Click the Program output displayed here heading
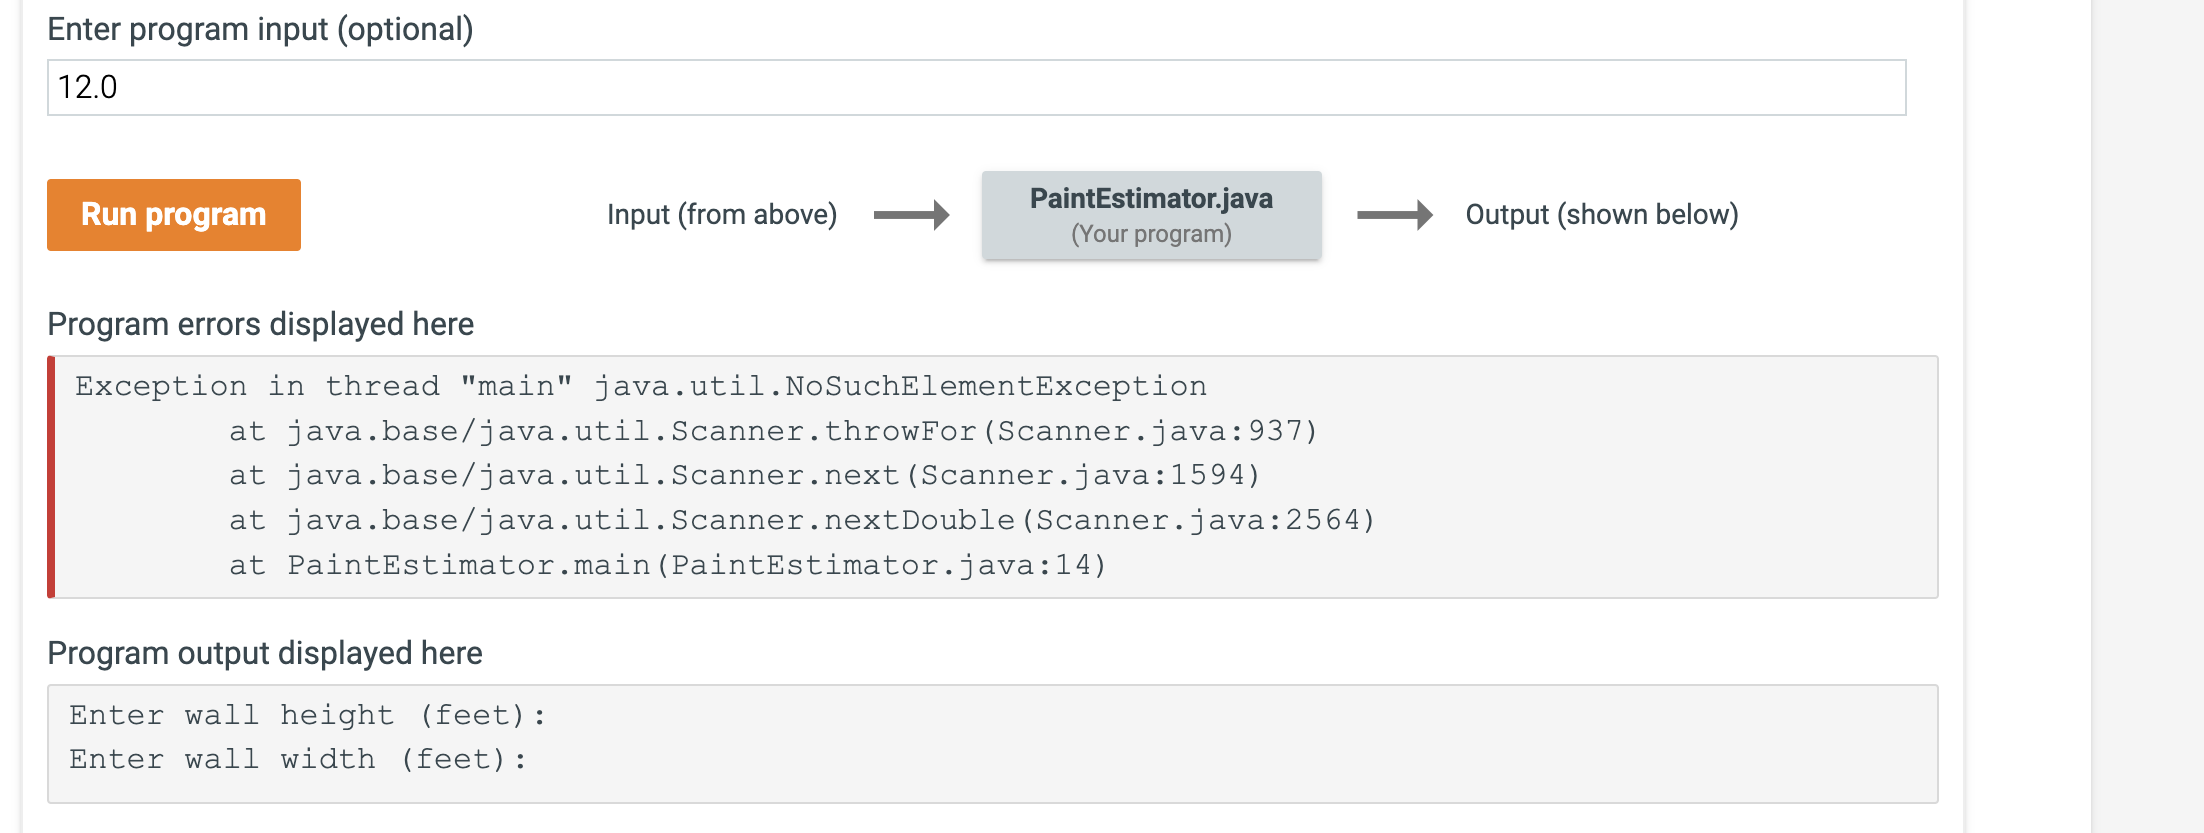 pos(264,654)
